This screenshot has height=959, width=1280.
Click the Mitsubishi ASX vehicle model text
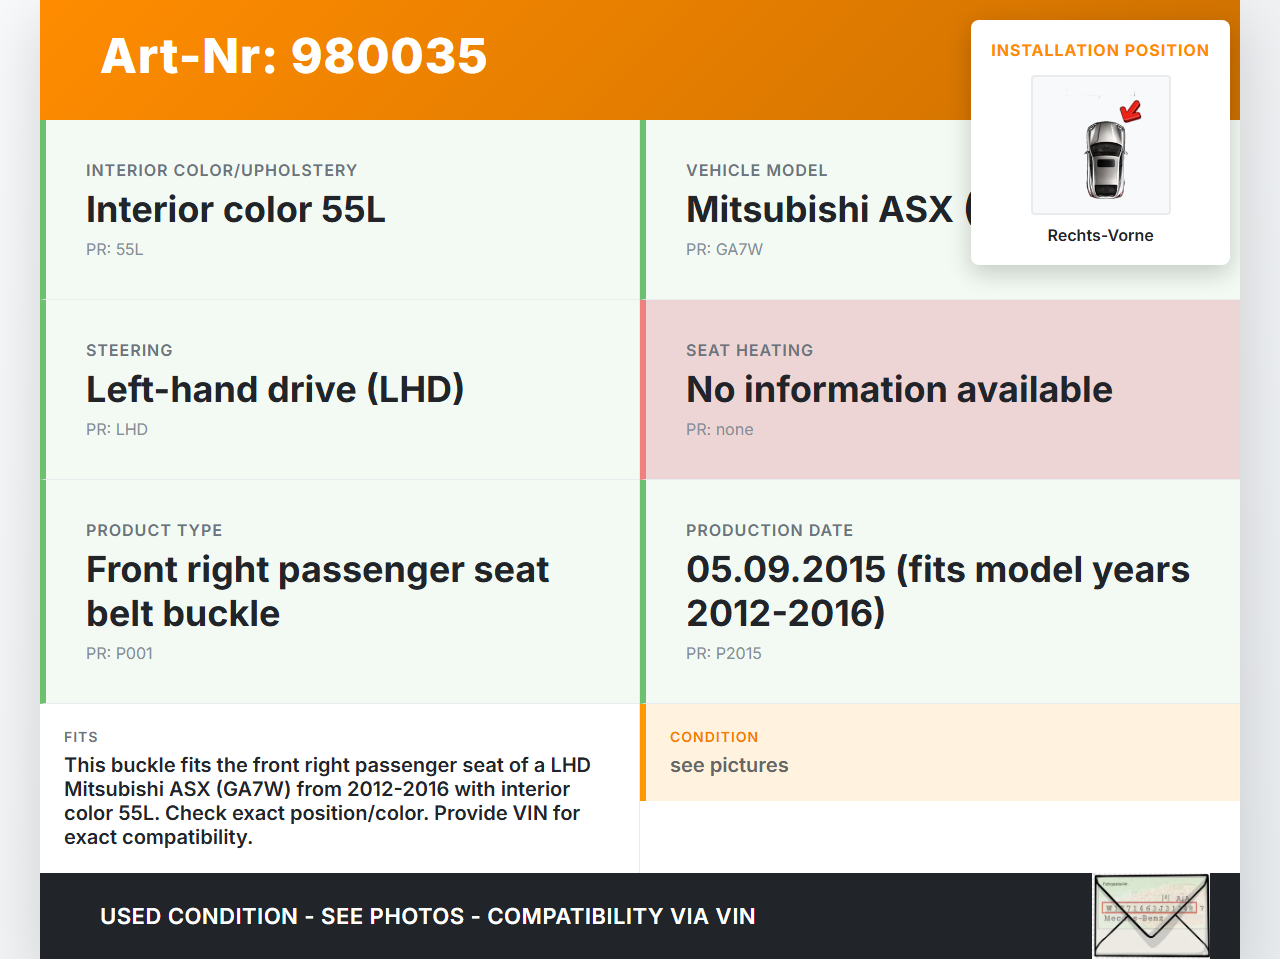(x=820, y=210)
